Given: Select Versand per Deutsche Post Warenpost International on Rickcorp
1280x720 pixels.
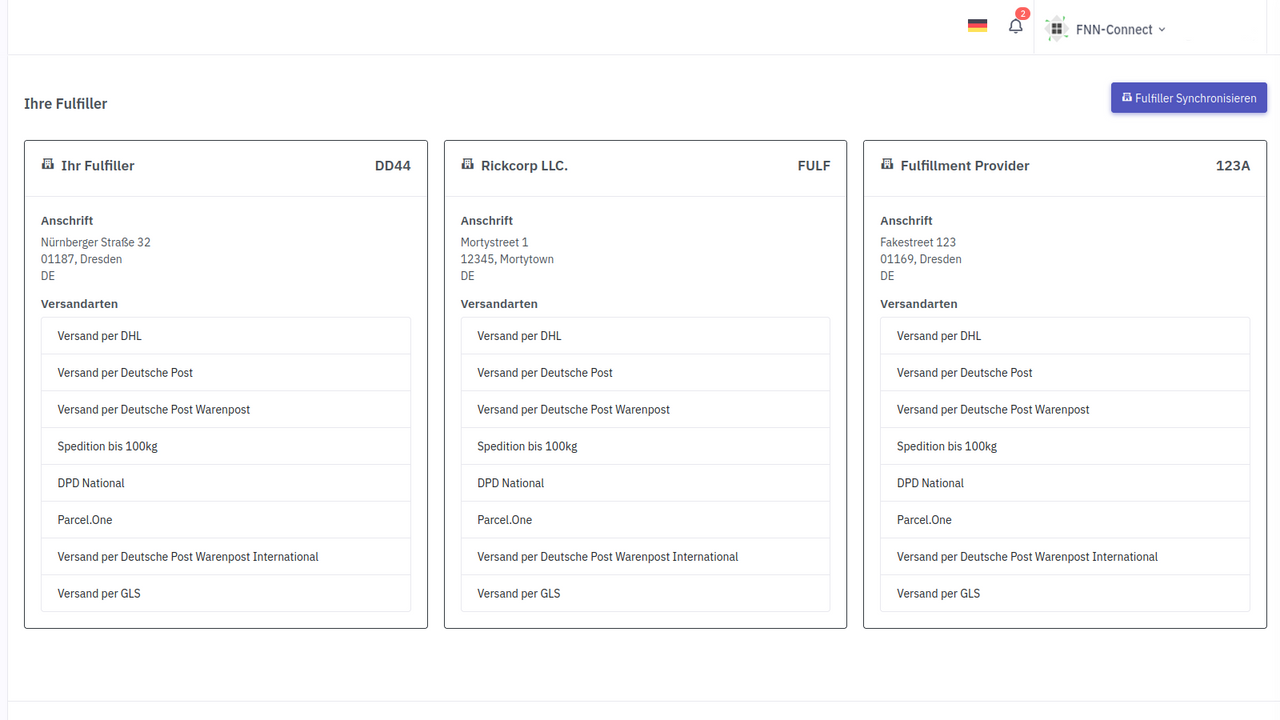Looking at the screenshot, I should (x=607, y=556).
